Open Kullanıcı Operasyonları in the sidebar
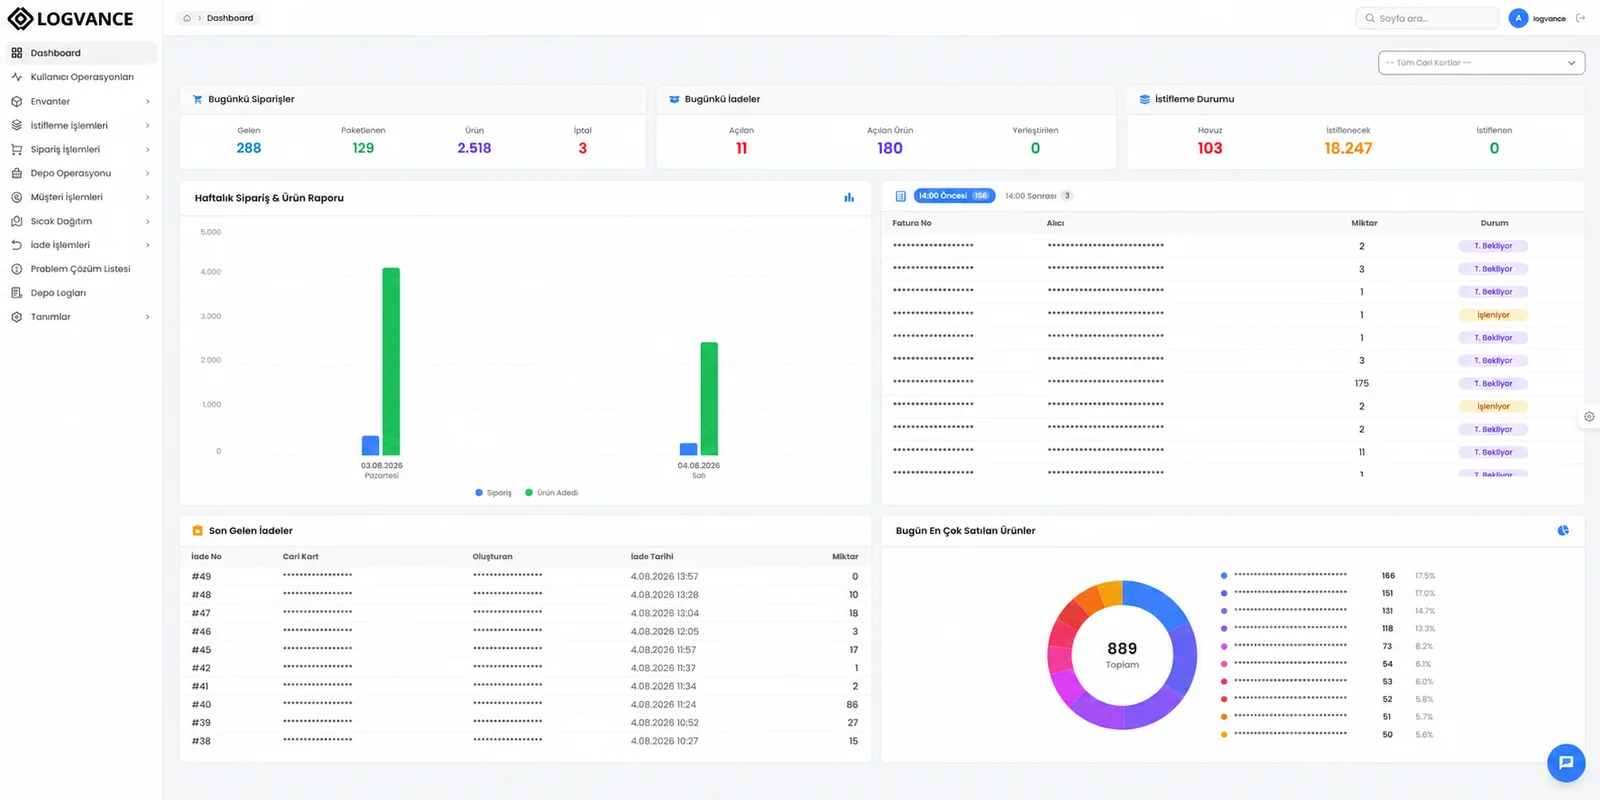The width and height of the screenshot is (1600, 800). 80,77
